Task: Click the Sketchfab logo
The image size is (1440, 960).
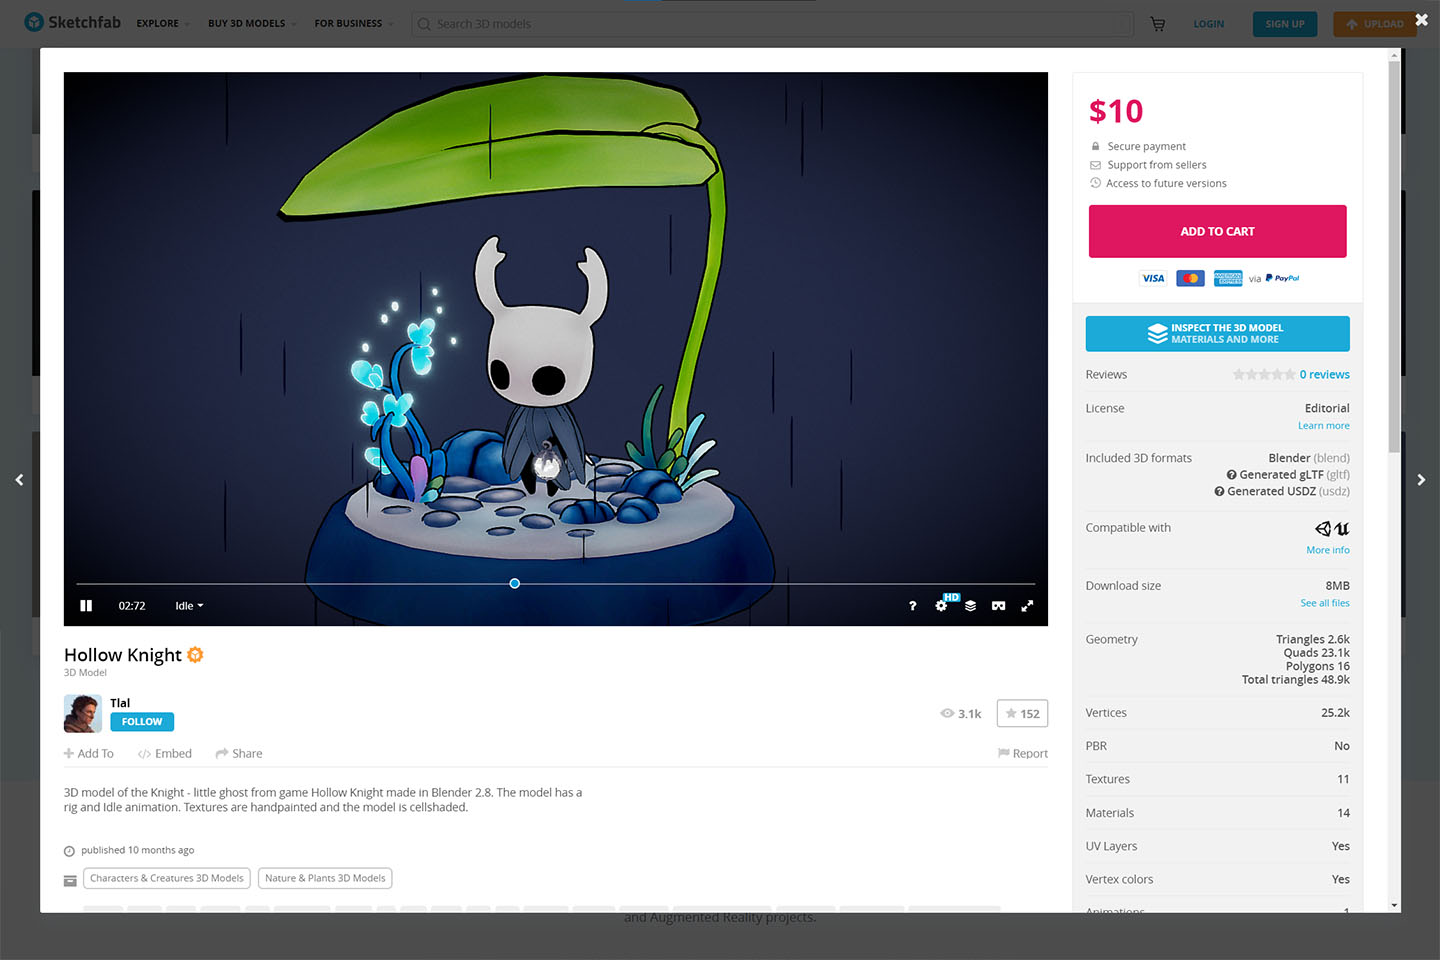Action: [72, 22]
